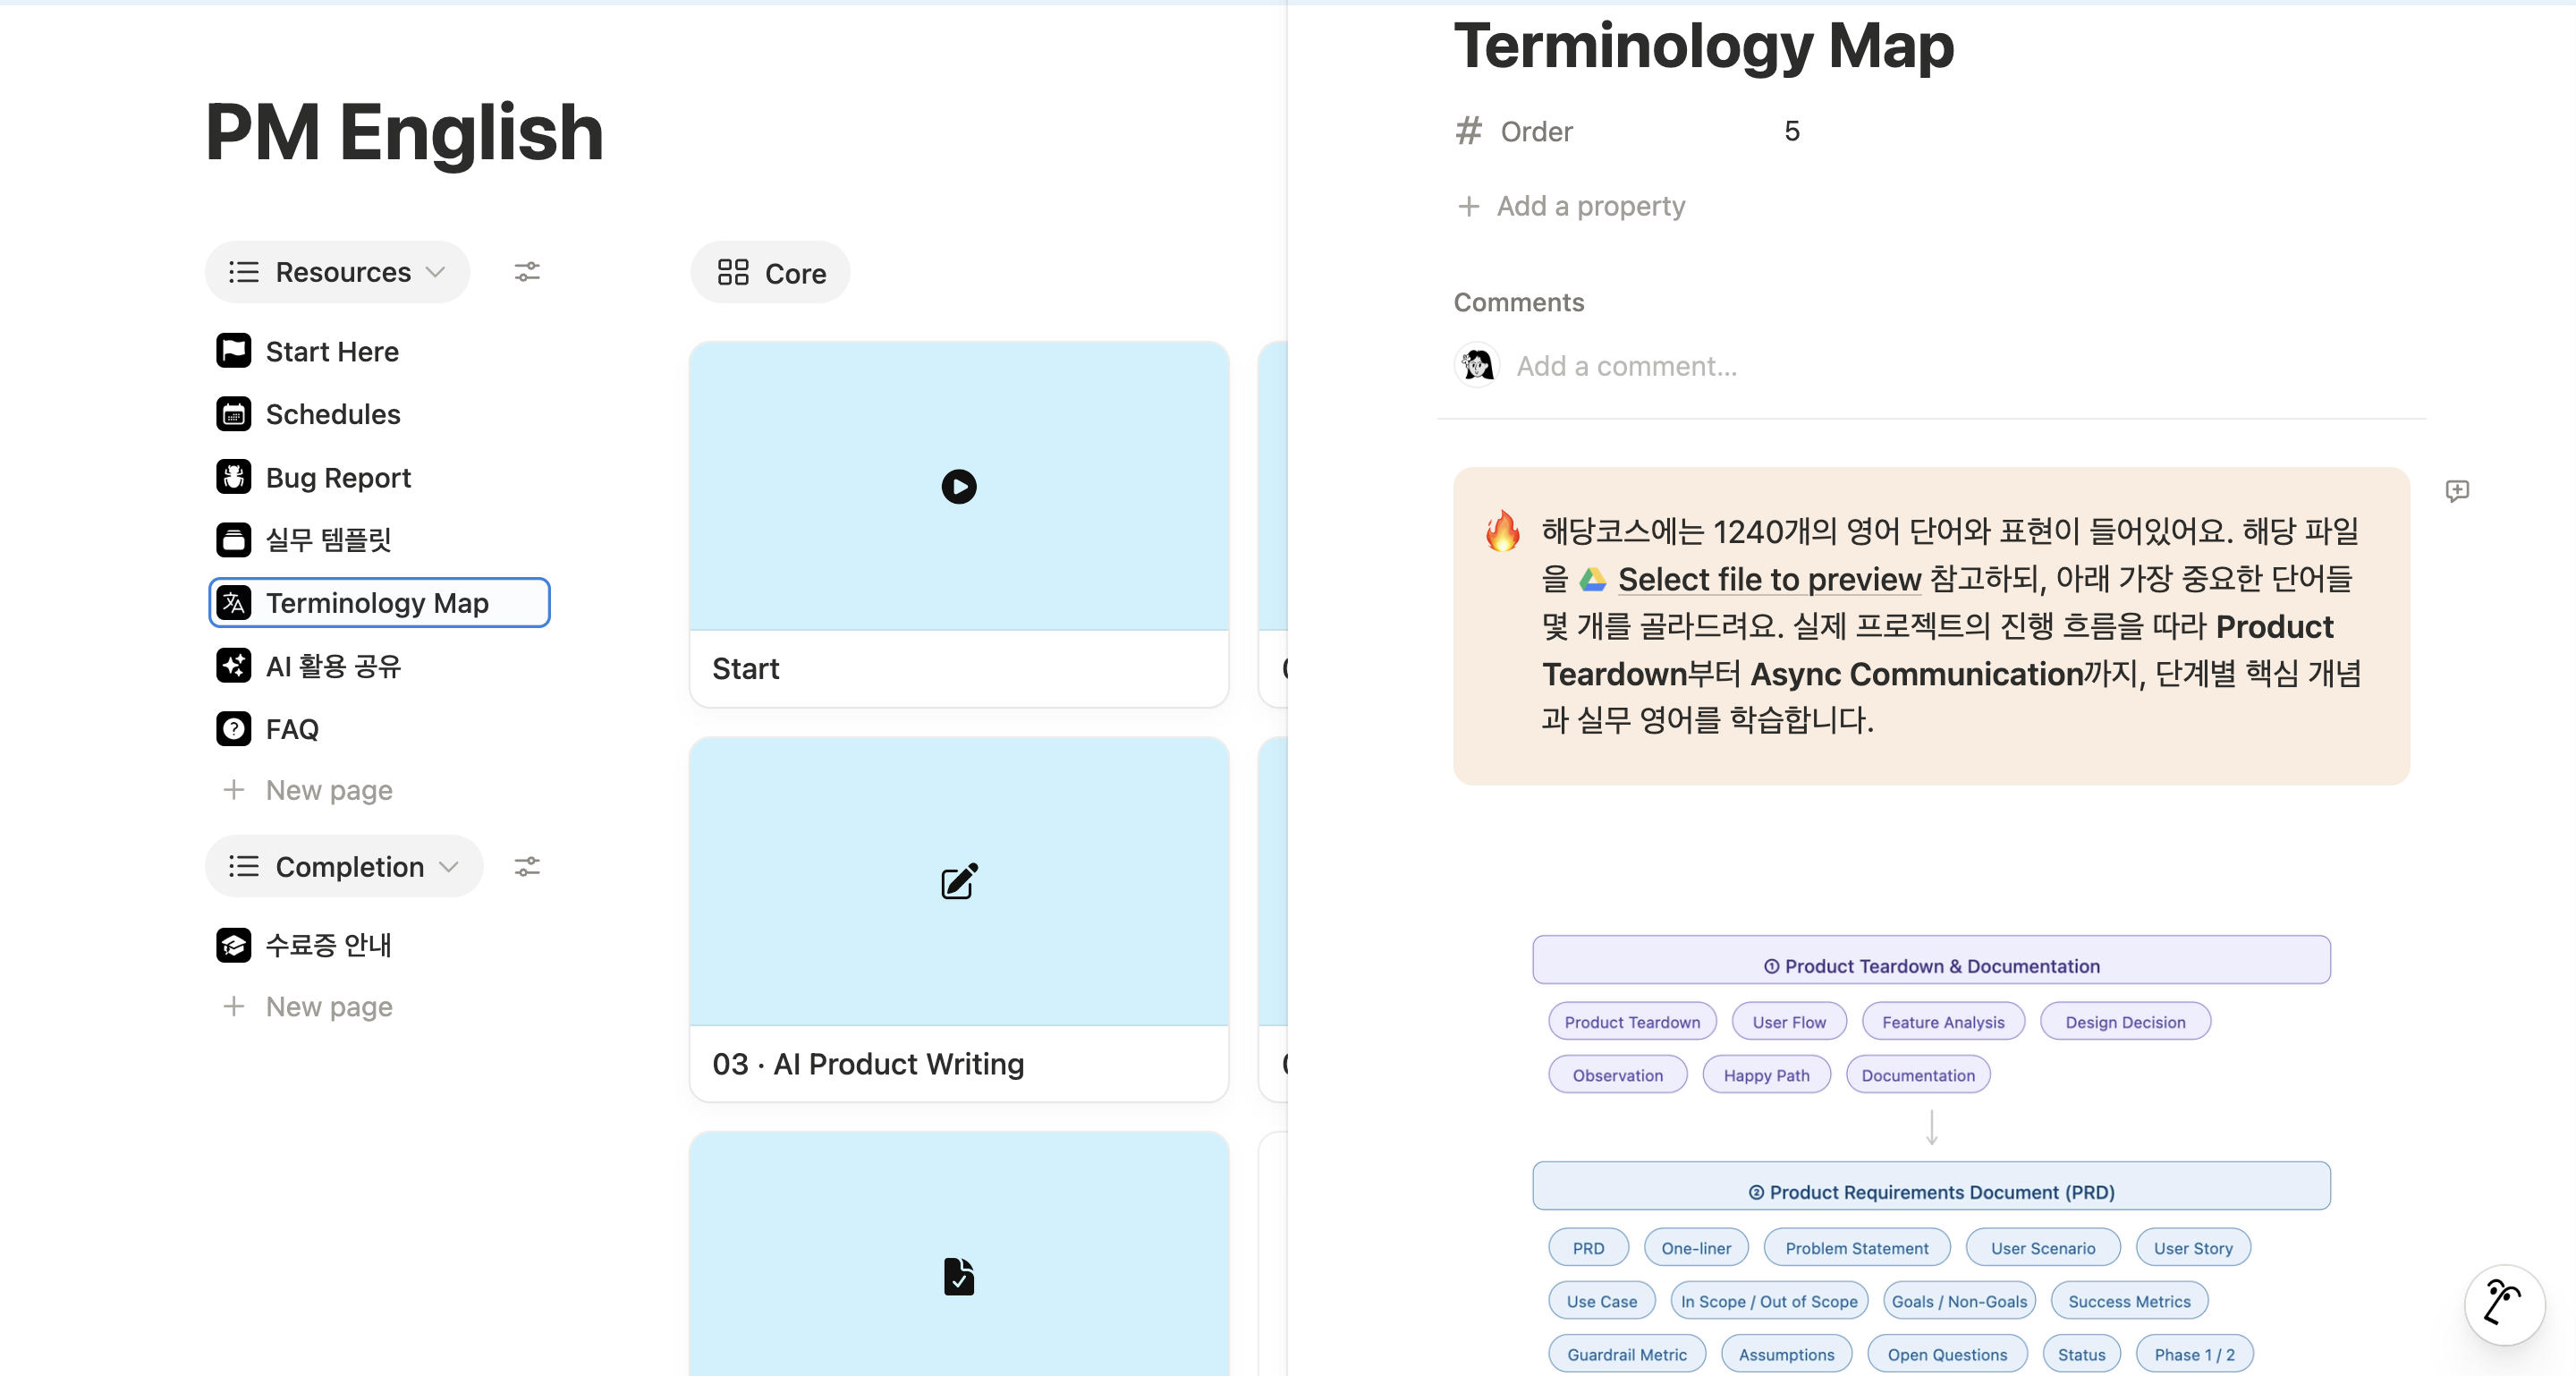2576x1376 pixels.
Task: Click the pencil edit icon on AI Product Writing card
Action: (x=958, y=881)
